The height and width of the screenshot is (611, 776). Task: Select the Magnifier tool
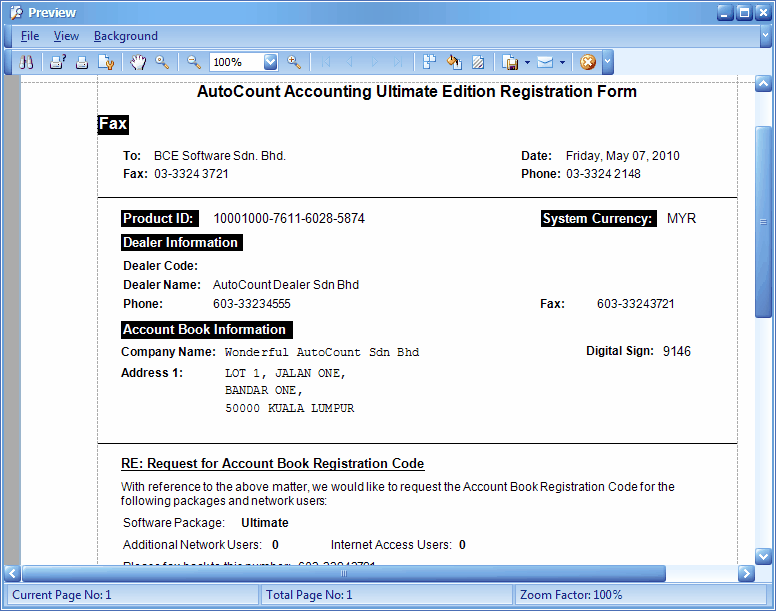(162, 62)
